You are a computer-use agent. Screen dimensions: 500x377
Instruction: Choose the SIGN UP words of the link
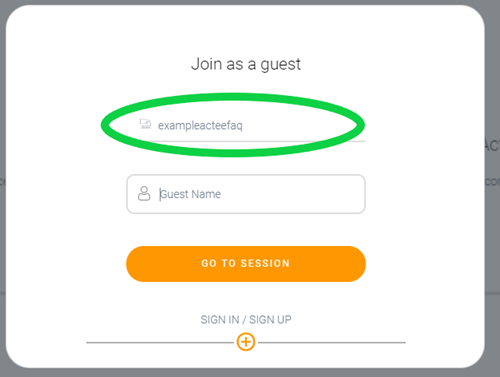270,320
